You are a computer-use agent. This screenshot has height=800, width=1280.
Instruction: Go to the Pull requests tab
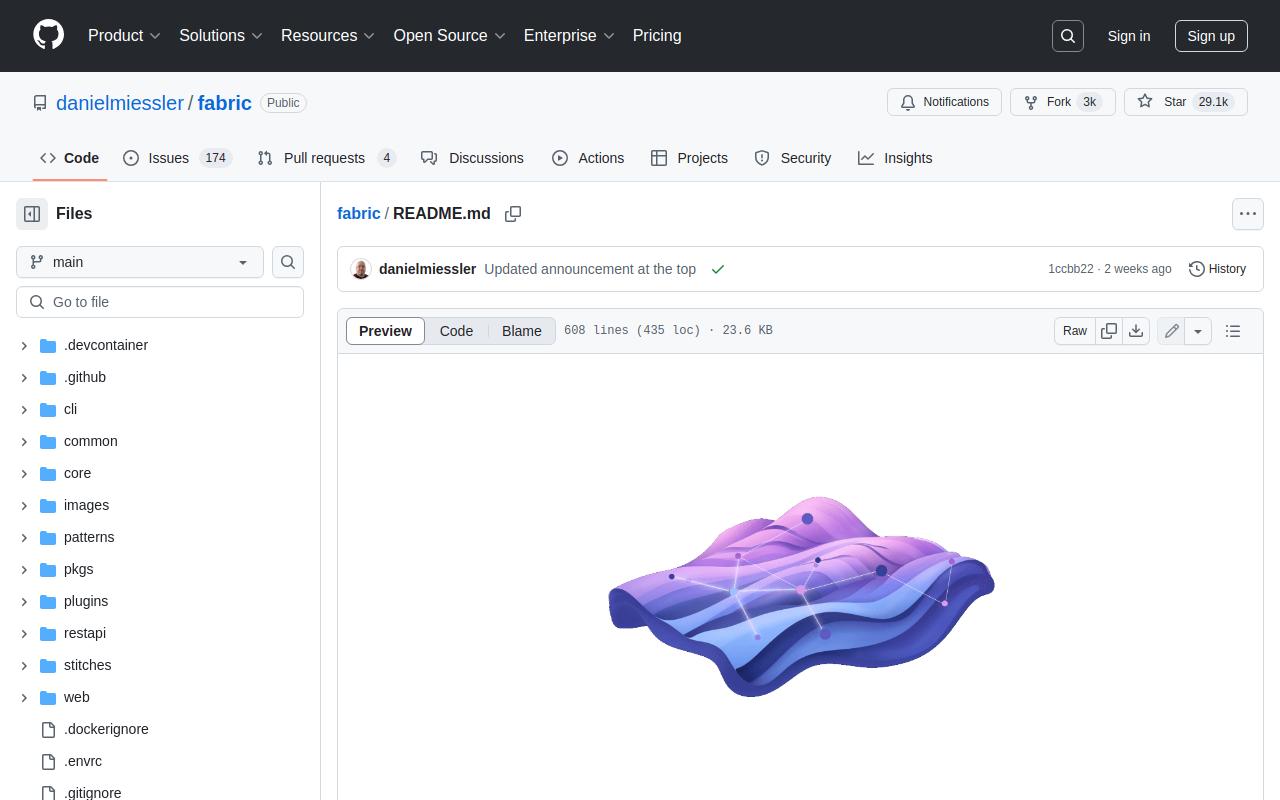coord(324,158)
